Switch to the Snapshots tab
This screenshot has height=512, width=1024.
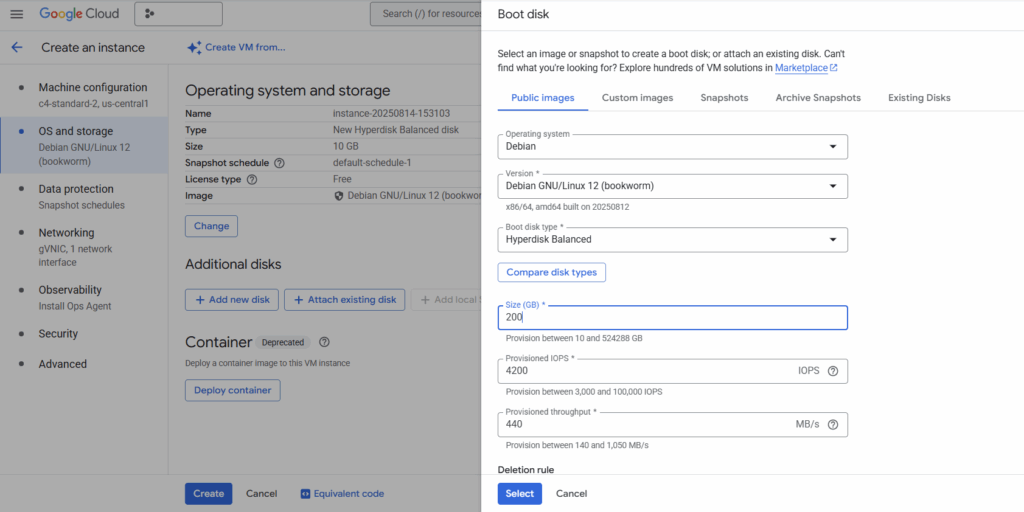coord(724,98)
